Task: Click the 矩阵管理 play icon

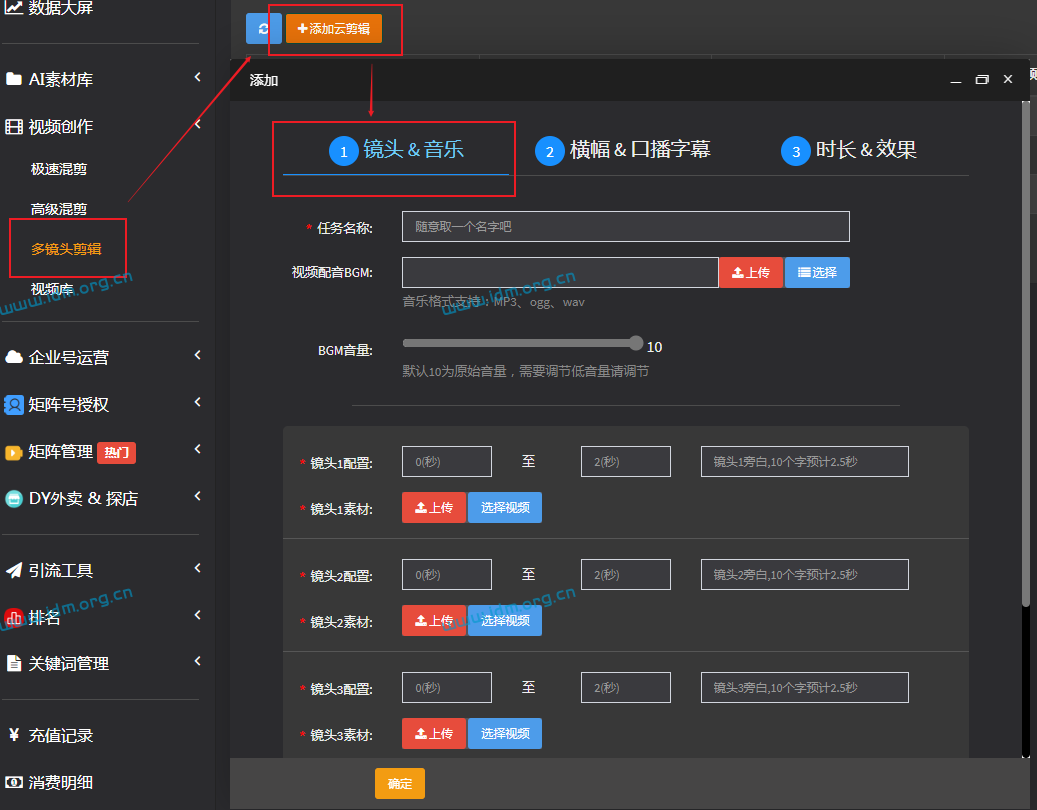Action: (x=14, y=452)
